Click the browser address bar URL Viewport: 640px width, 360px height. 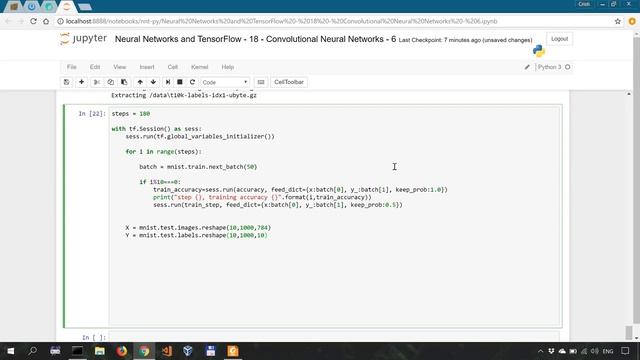(x=282, y=21)
